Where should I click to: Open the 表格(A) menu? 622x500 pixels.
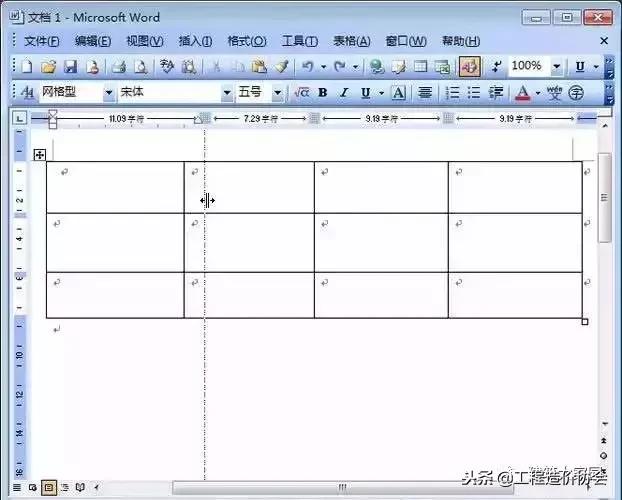pos(351,41)
